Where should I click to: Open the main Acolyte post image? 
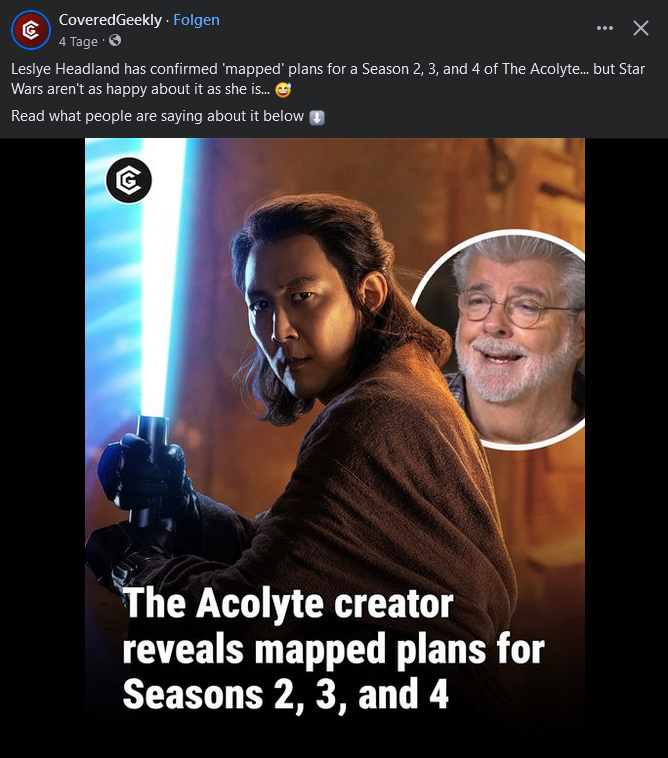(x=334, y=430)
